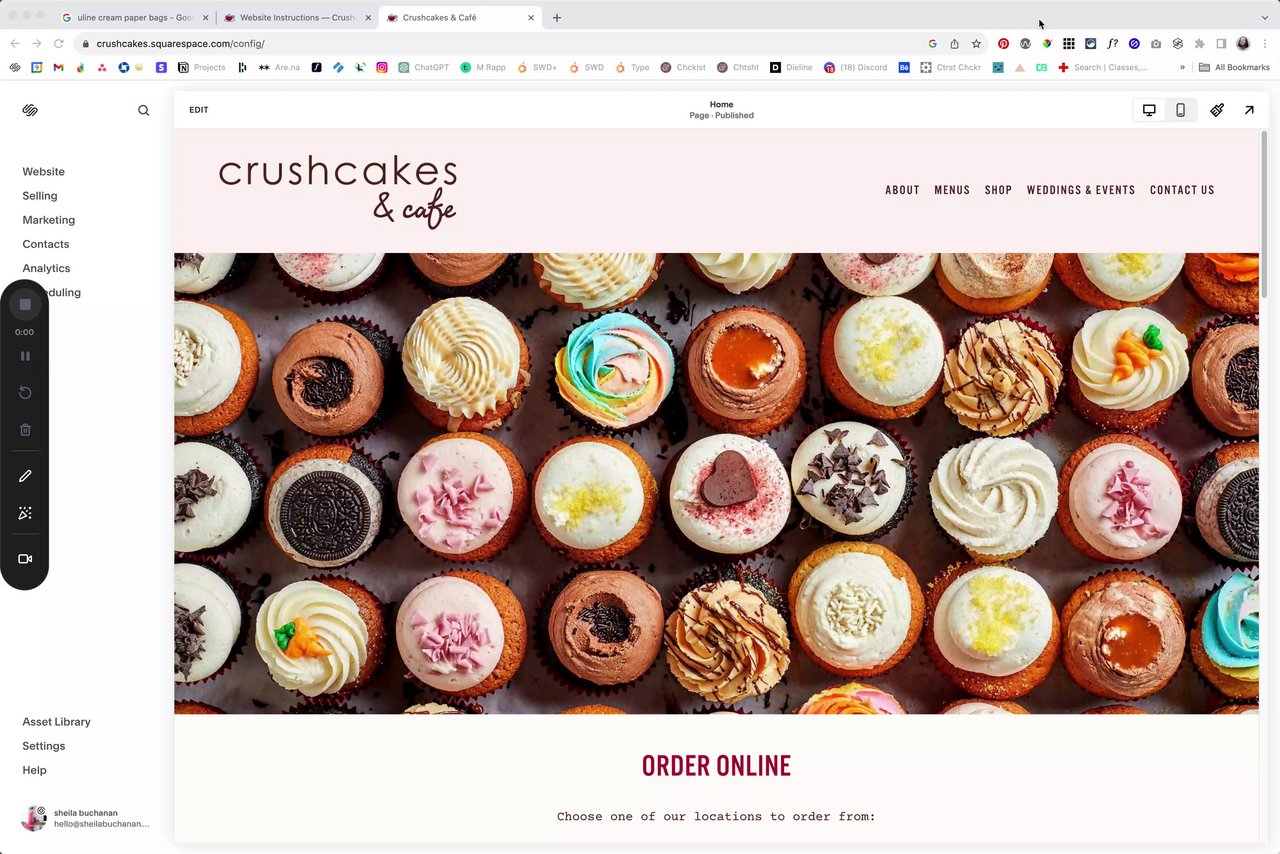The width and height of the screenshot is (1280, 854).
Task: Open the sidebar search icon
Action: [x=143, y=110]
